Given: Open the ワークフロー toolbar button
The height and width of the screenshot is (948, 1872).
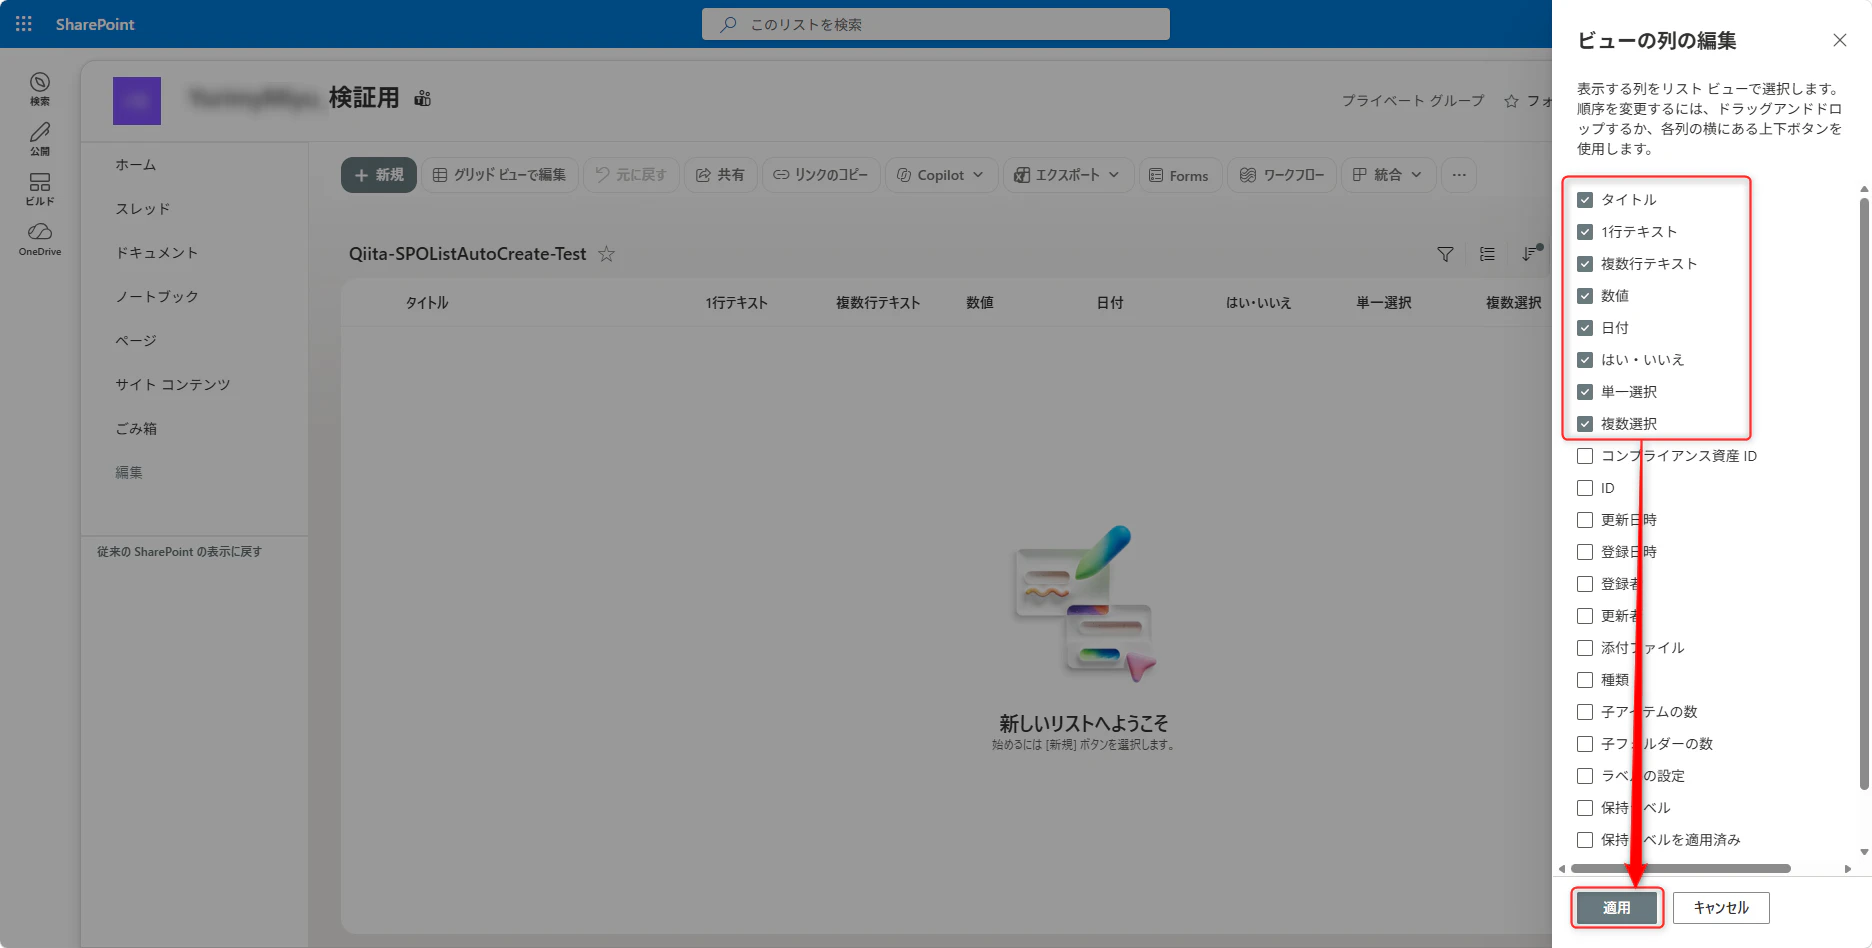Looking at the screenshot, I should (x=1282, y=175).
